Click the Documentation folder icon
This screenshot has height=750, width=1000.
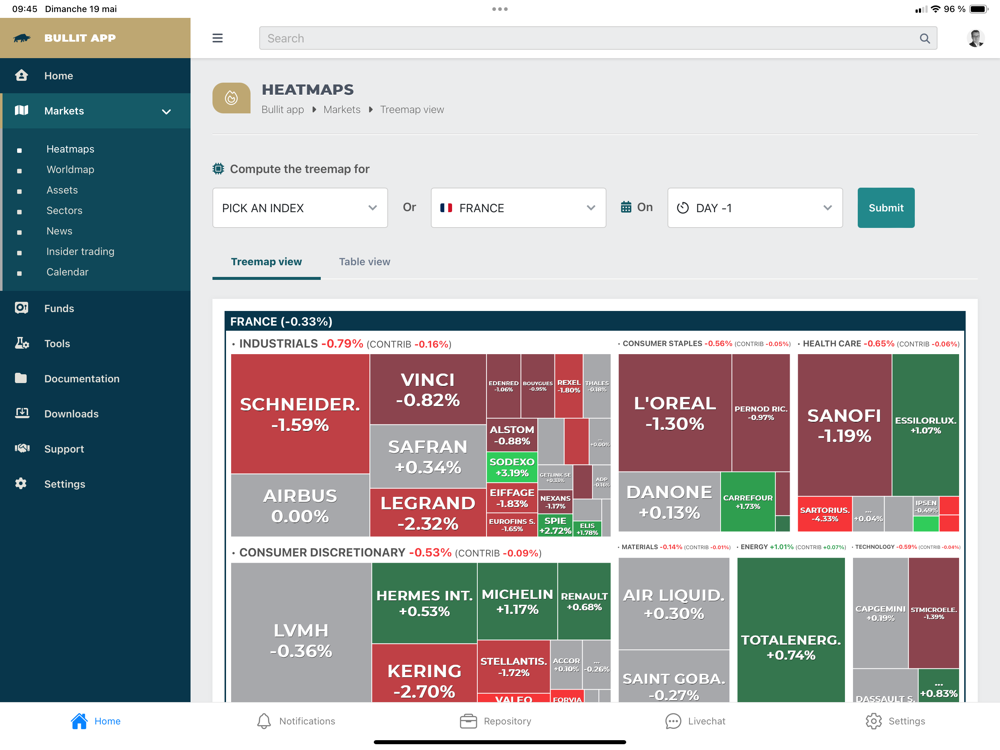[21, 378]
